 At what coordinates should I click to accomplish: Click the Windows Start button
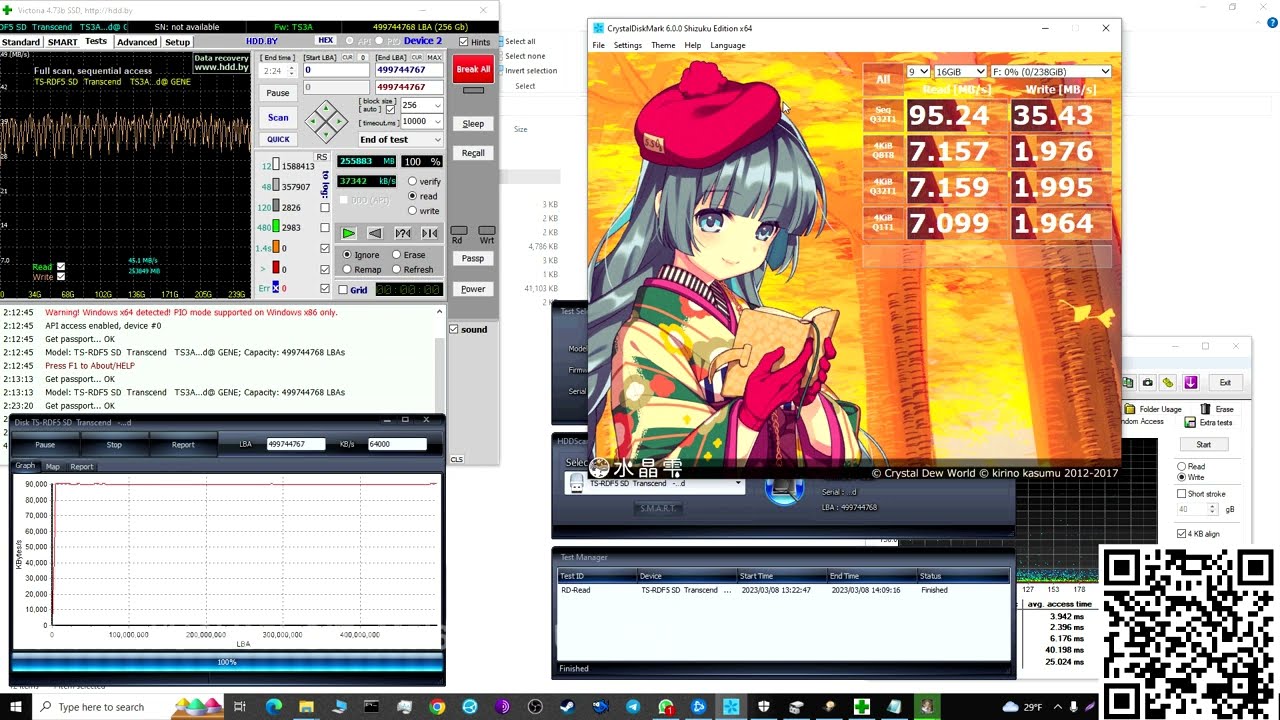pyautogui.click(x=16, y=707)
